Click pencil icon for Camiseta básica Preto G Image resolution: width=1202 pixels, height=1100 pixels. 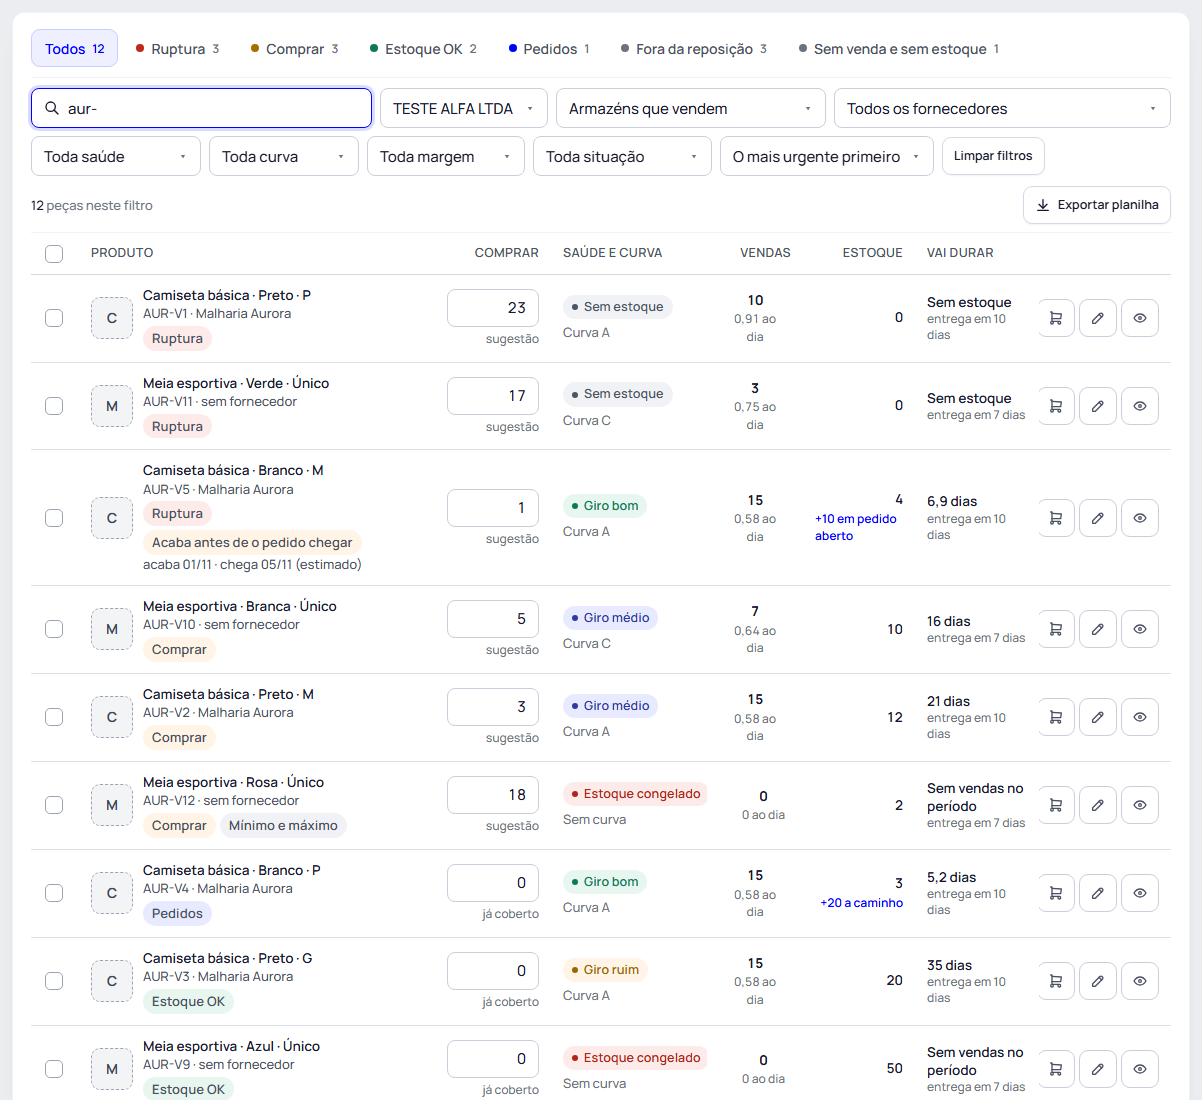(1098, 981)
